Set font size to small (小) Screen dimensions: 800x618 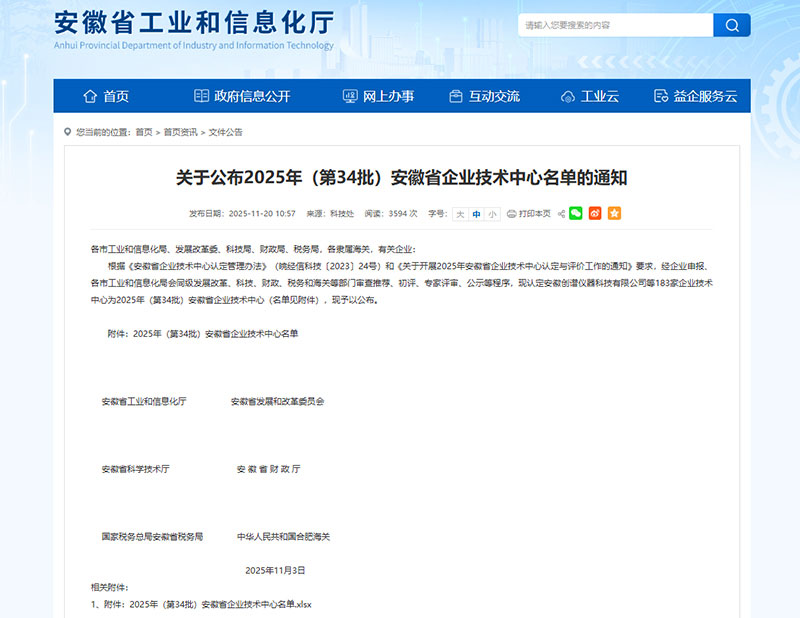[x=492, y=214]
